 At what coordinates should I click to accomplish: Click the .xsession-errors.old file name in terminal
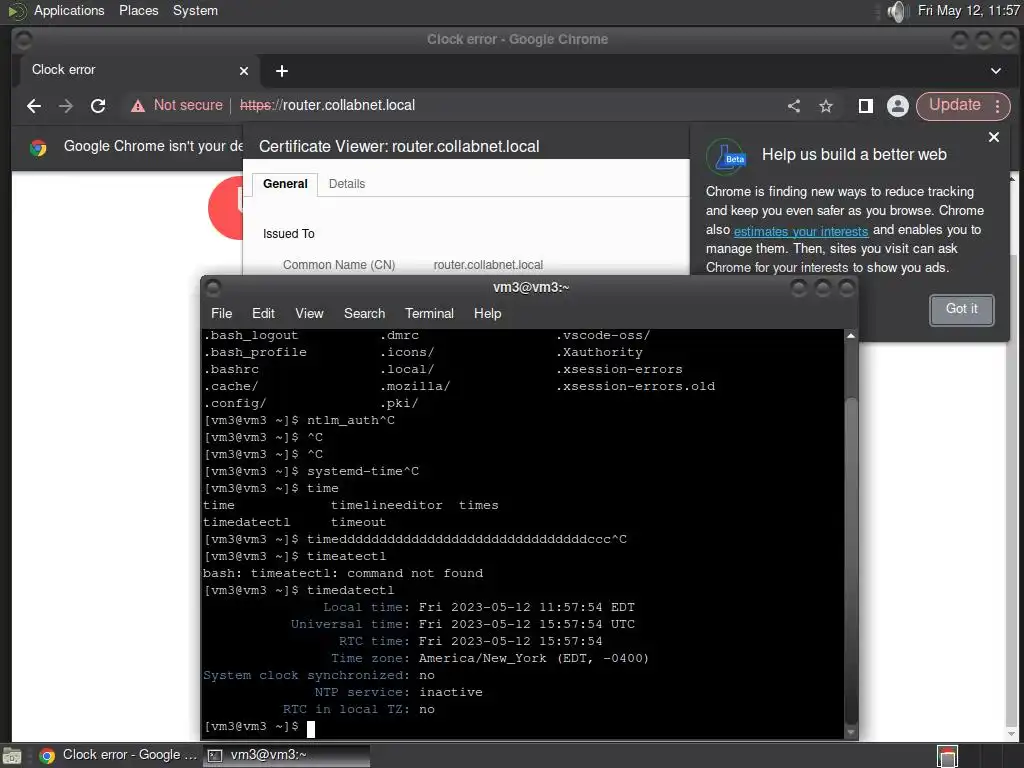[x=635, y=387]
